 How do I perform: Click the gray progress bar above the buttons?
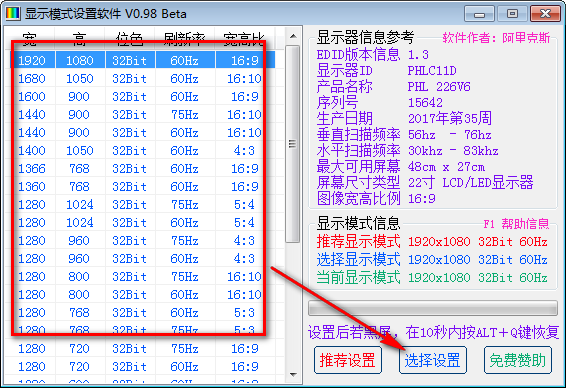[432, 308]
